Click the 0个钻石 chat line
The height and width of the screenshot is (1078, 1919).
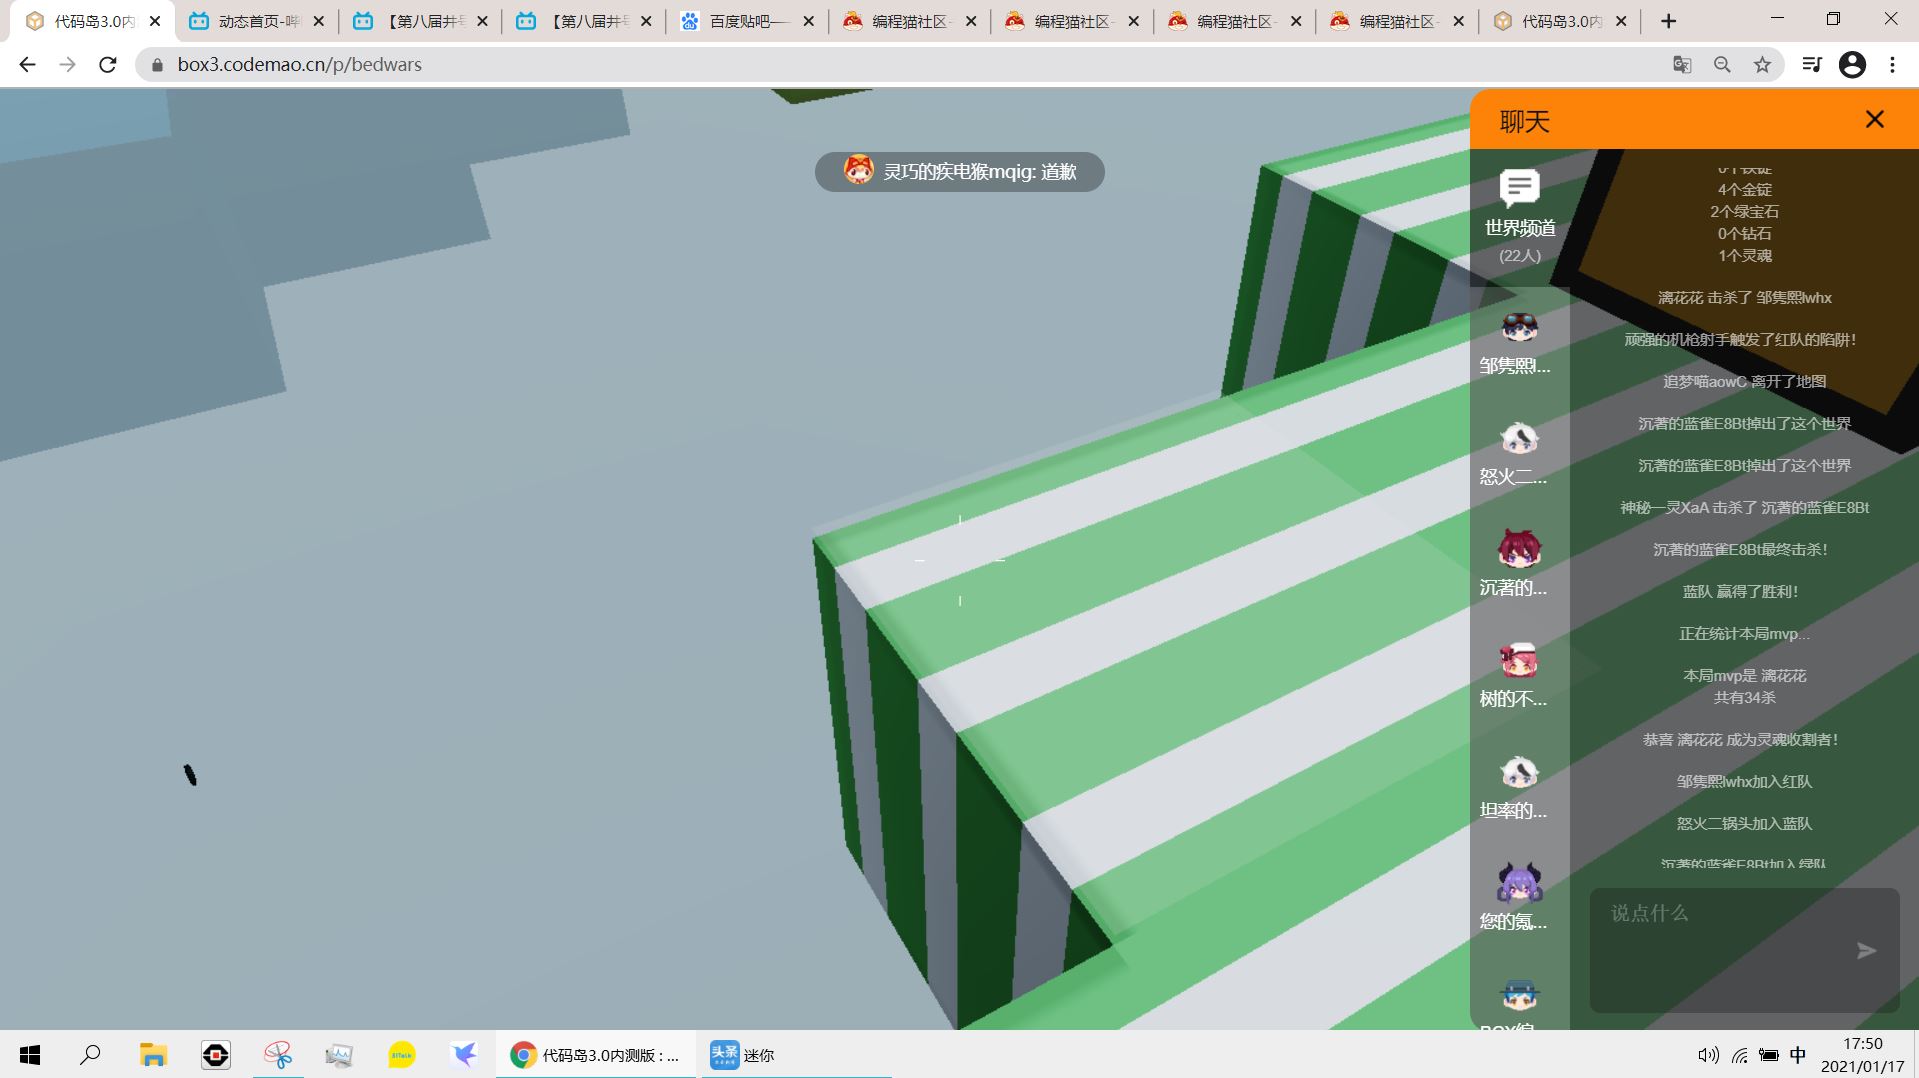tap(1744, 234)
